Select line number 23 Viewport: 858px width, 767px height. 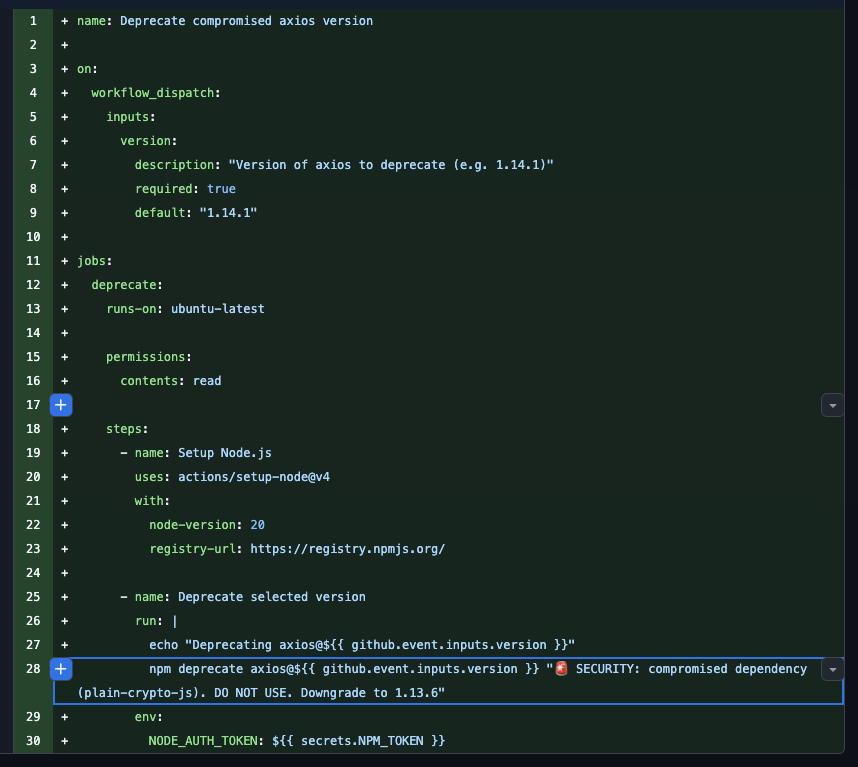33,549
